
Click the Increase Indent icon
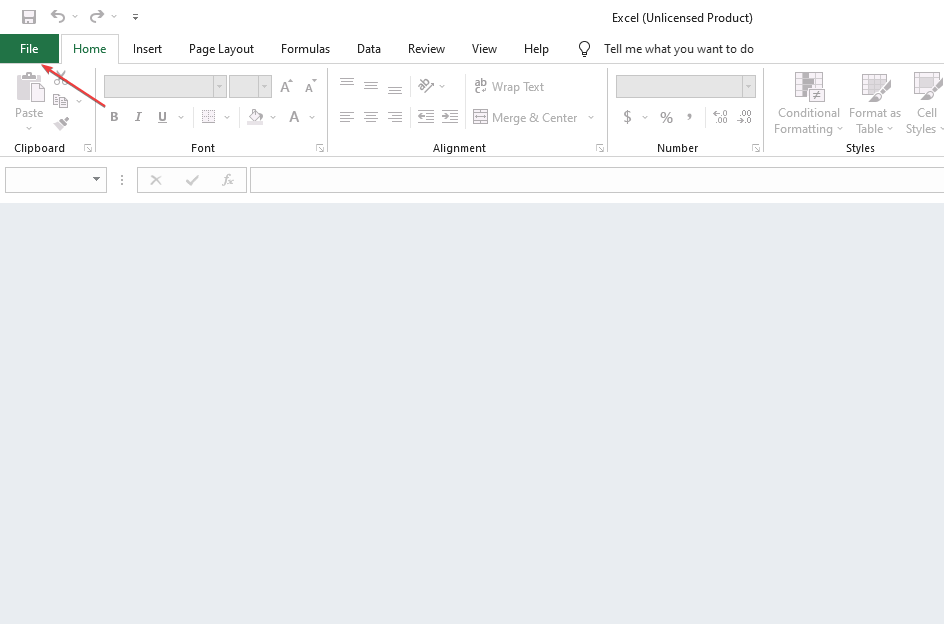[x=450, y=117]
